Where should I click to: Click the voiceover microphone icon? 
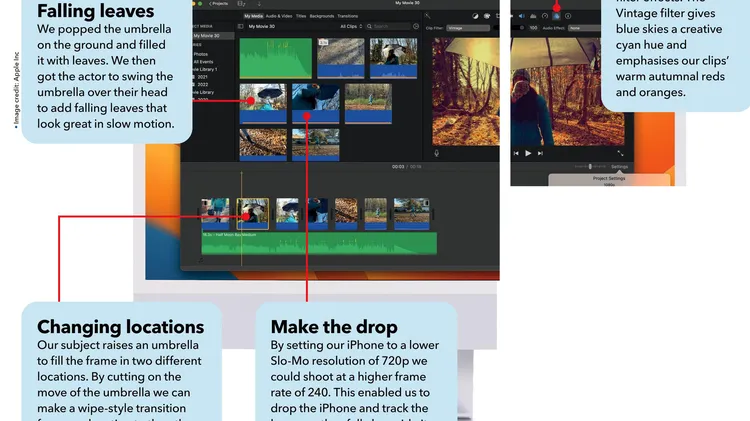[436, 153]
